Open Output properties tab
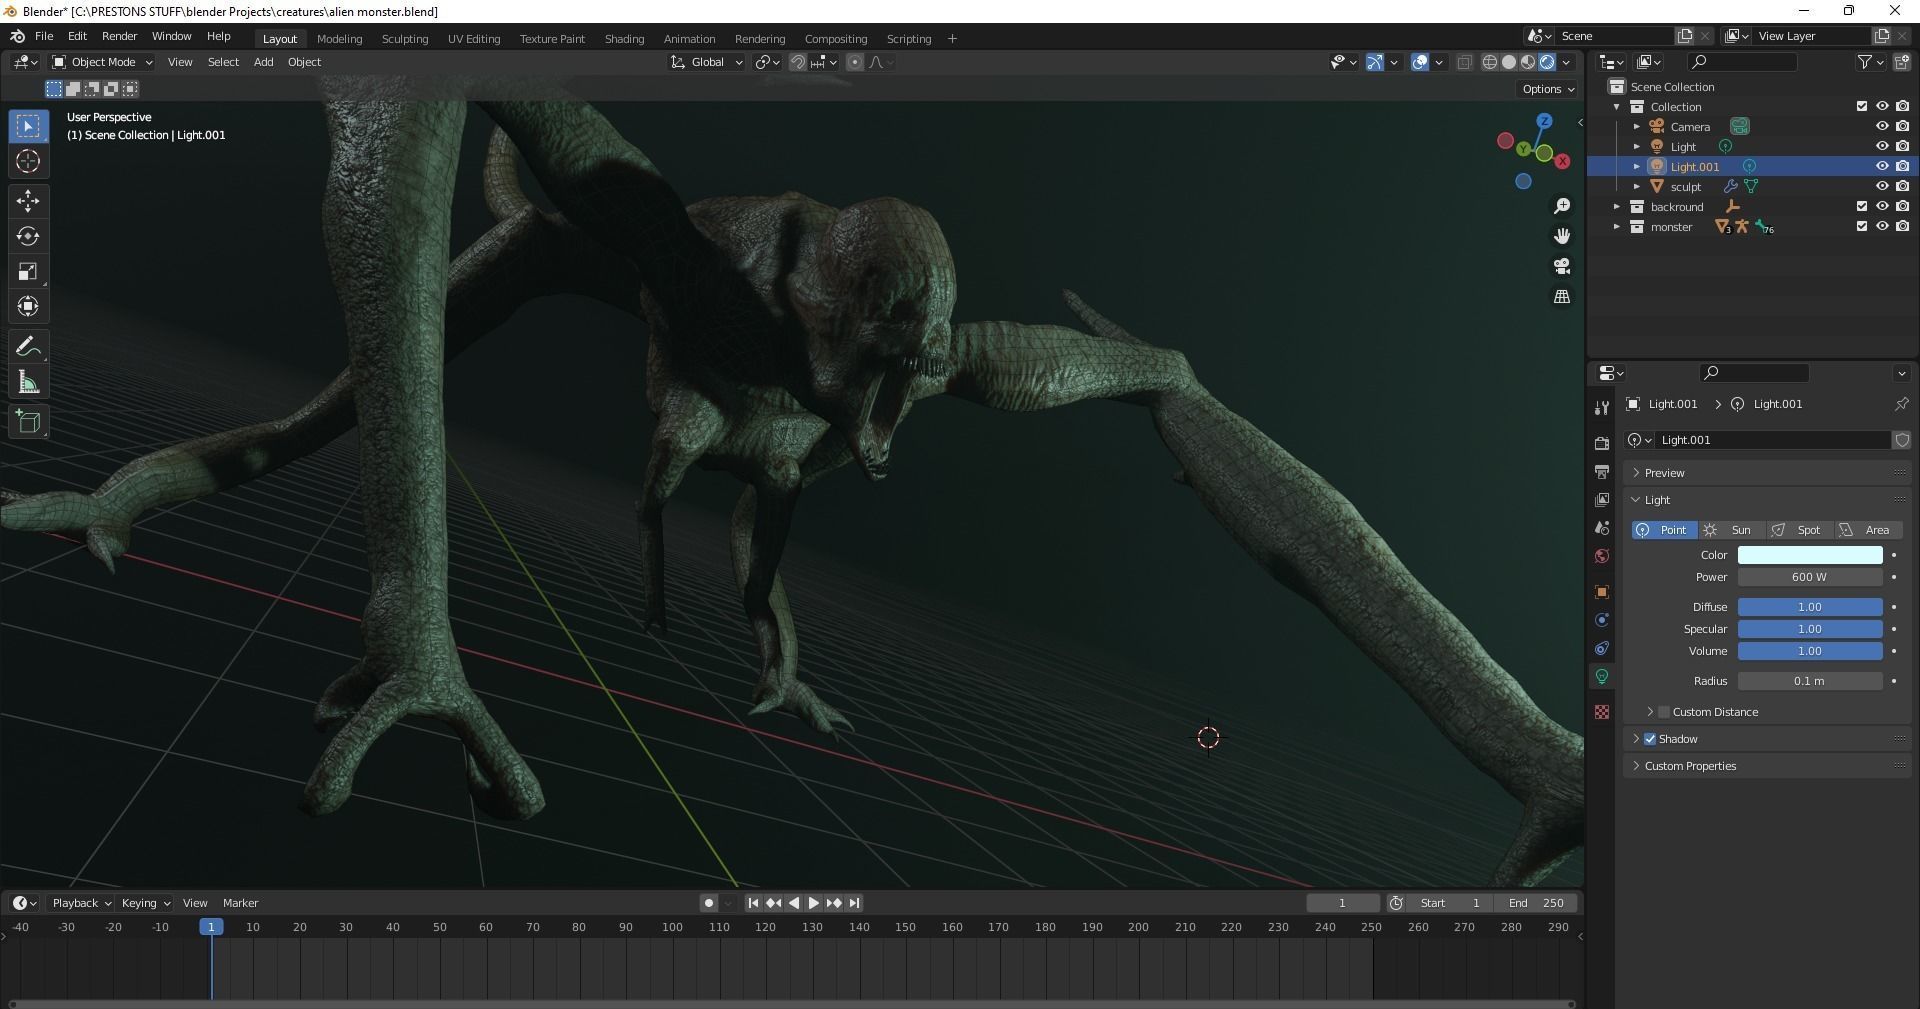The width and height of the screenshot is (1920, 1009). pos(1602,471)
